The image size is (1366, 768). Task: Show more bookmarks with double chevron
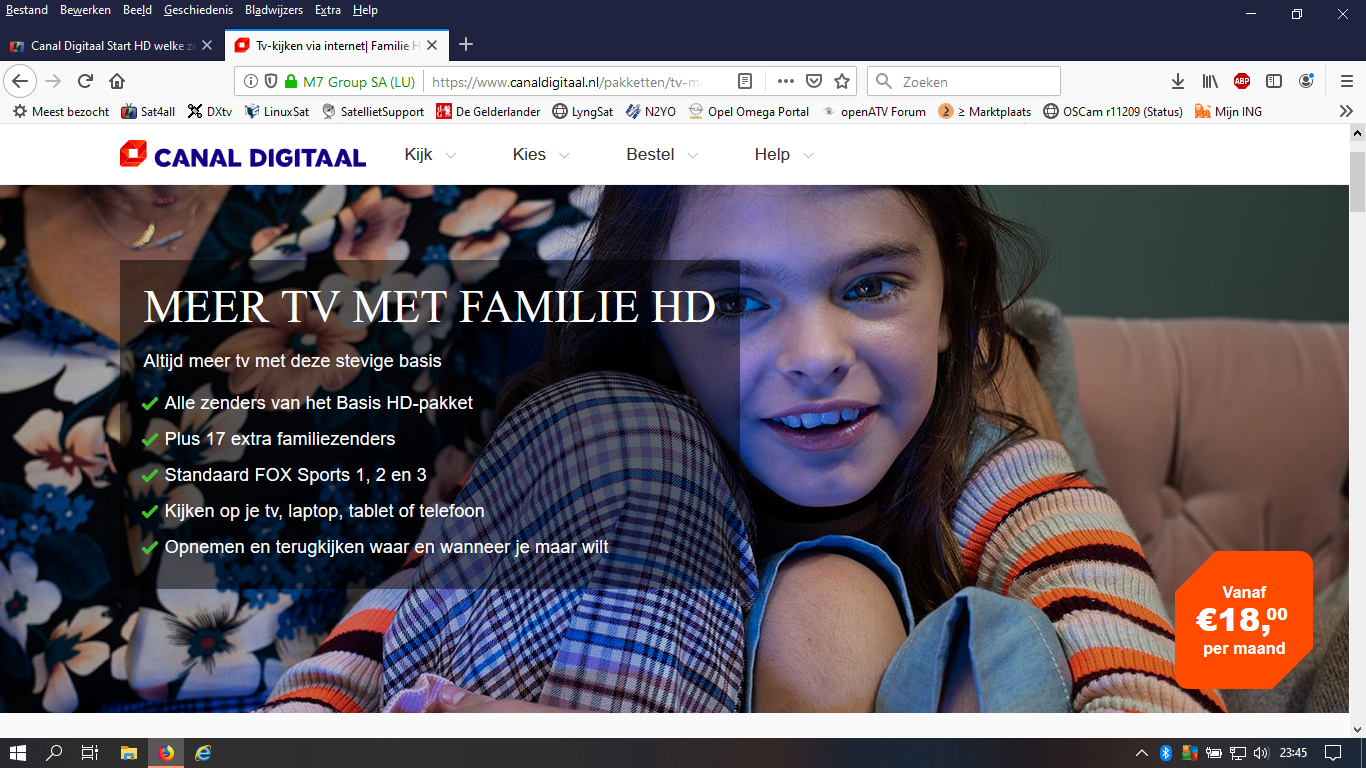coord(1346,111)
